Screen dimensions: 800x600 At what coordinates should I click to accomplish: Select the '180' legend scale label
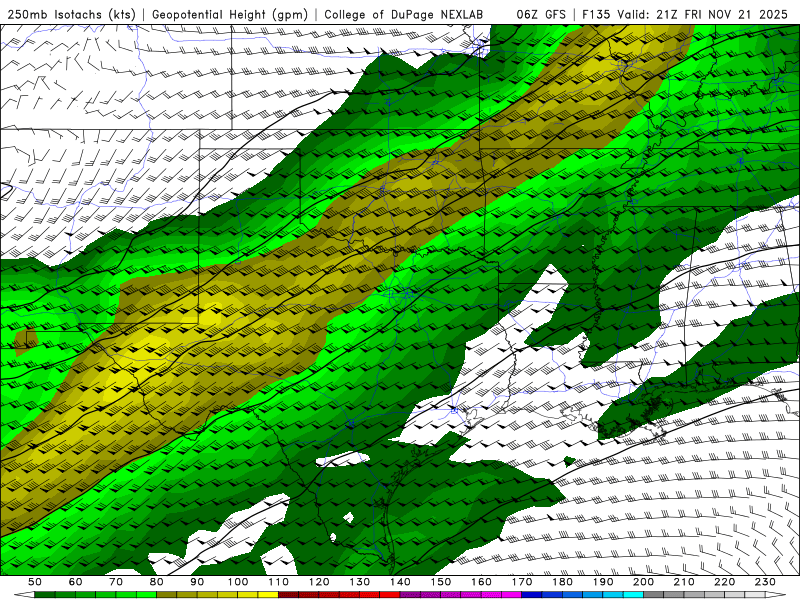pyautogui.click(x=563, y=582)
